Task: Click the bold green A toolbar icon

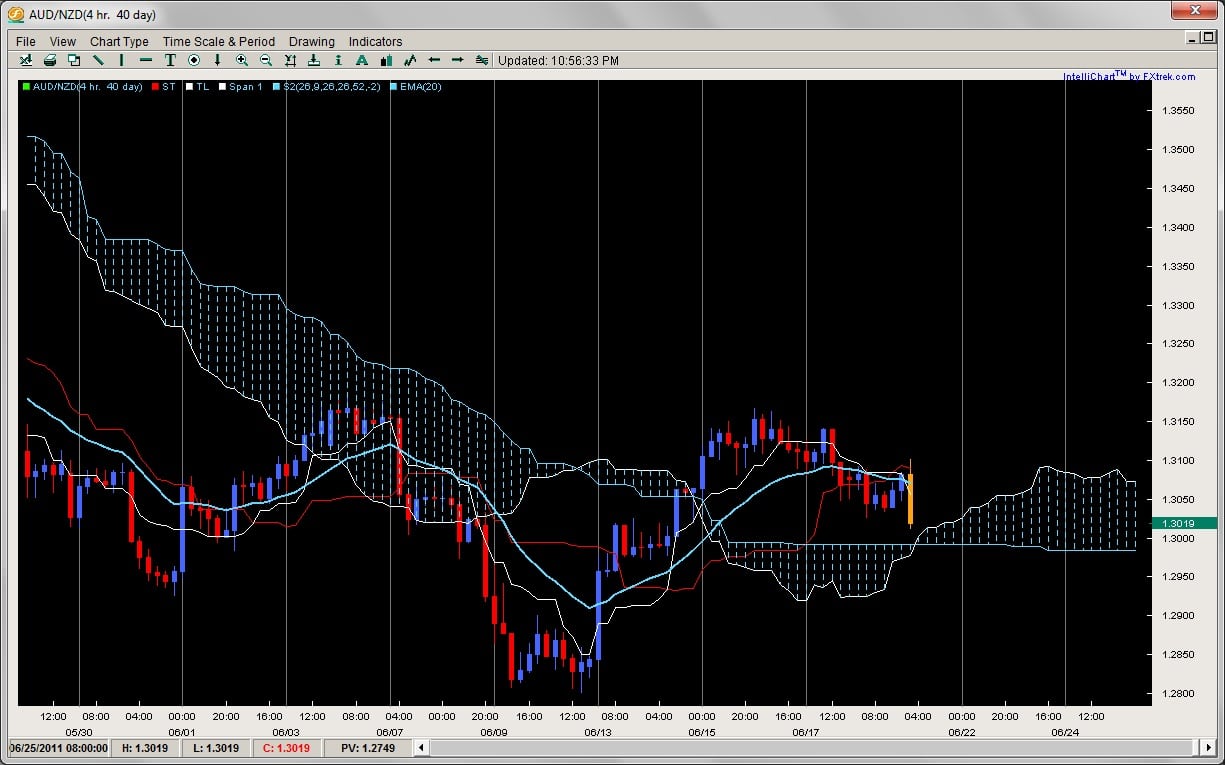Action: pyautogui.click(x=362, y=60)
